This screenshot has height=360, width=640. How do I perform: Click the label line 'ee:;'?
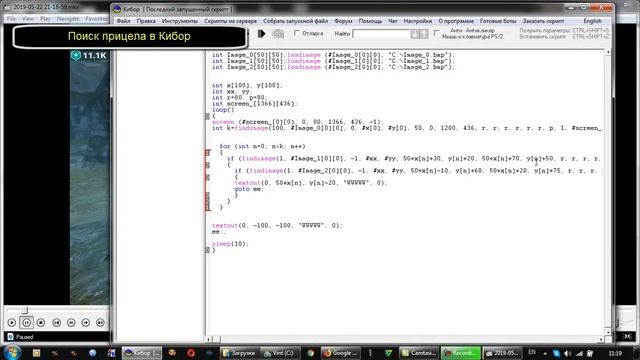click(x=219, y=232)
